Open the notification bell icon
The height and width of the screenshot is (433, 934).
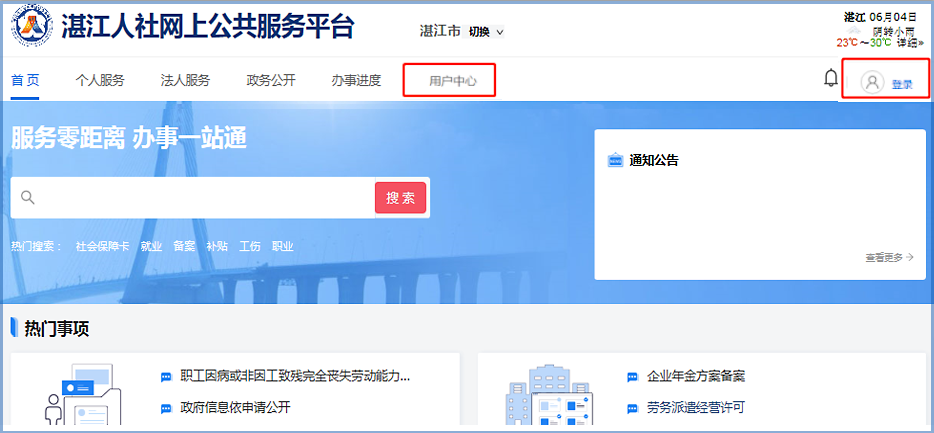[830, 79]
